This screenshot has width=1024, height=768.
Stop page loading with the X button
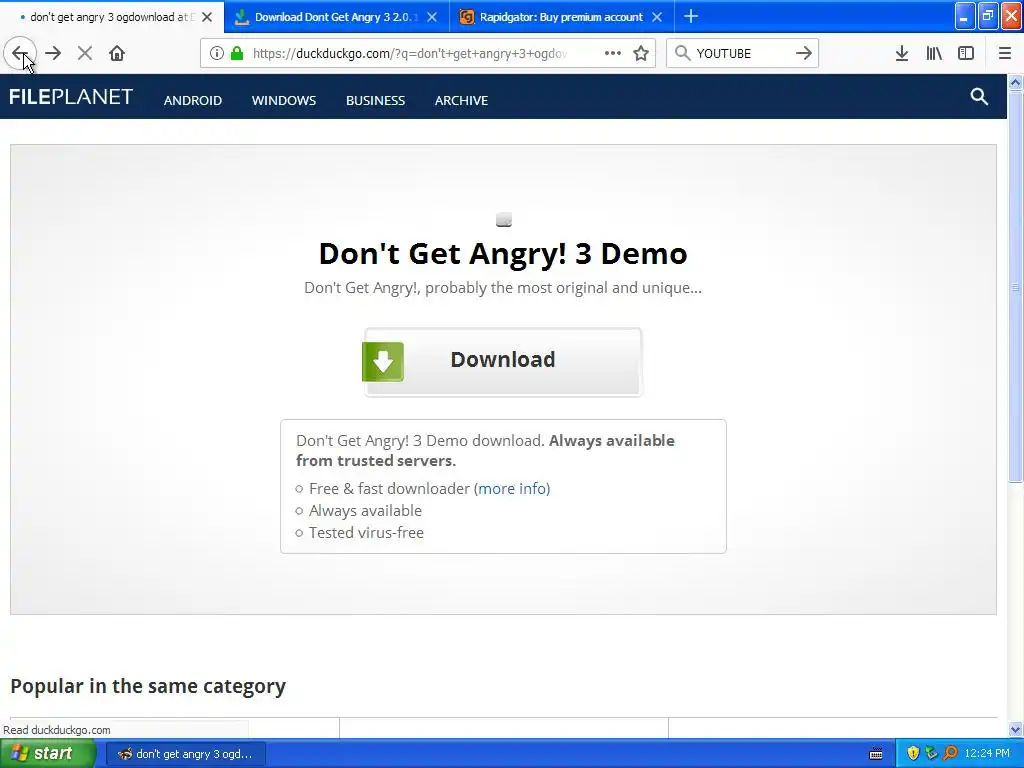pyautogui.click(x=85, y=54)
